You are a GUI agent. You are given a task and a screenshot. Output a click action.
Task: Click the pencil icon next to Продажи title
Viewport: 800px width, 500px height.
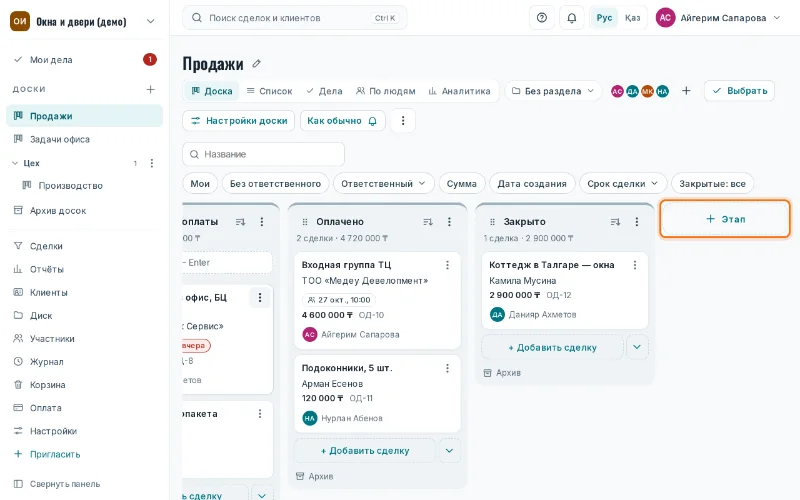click(257, 64)
